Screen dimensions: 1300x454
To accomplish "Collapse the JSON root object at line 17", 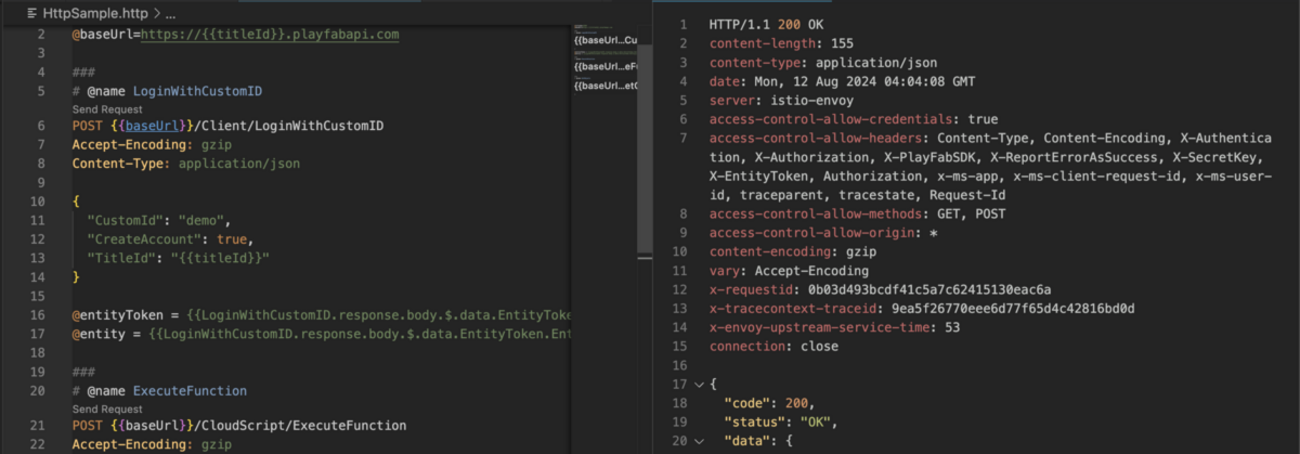I will pyautogui.click(x=698, y=385).
